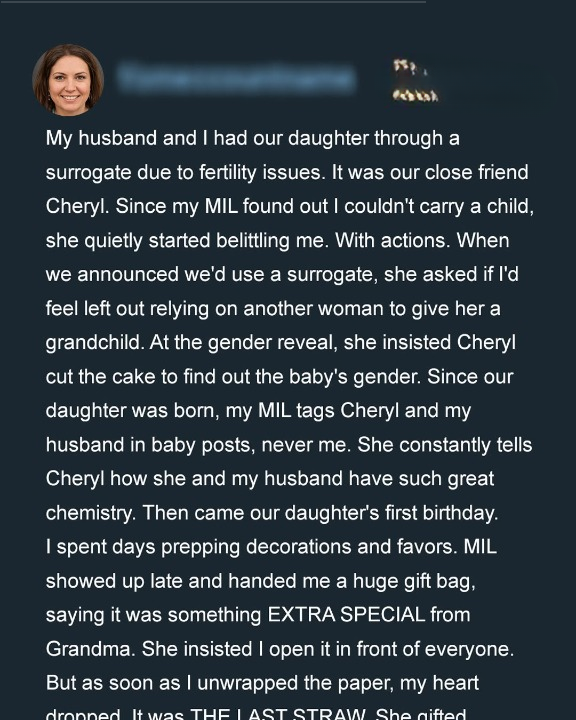This screenshot has width=576, height=720.
Task: Click the words "my heart" in the post
Action: (439, 683)
